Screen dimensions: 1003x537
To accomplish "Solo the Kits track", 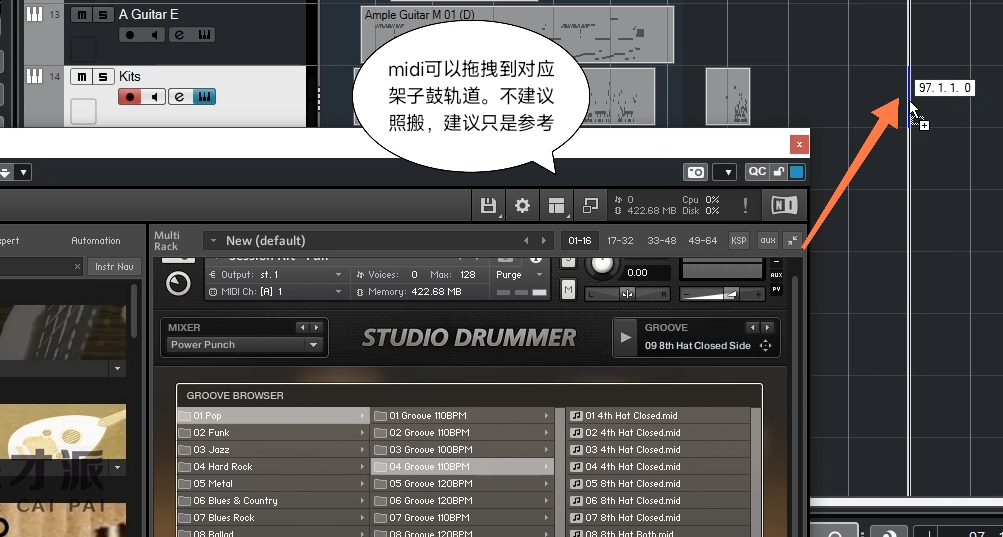I will [102, 77].
